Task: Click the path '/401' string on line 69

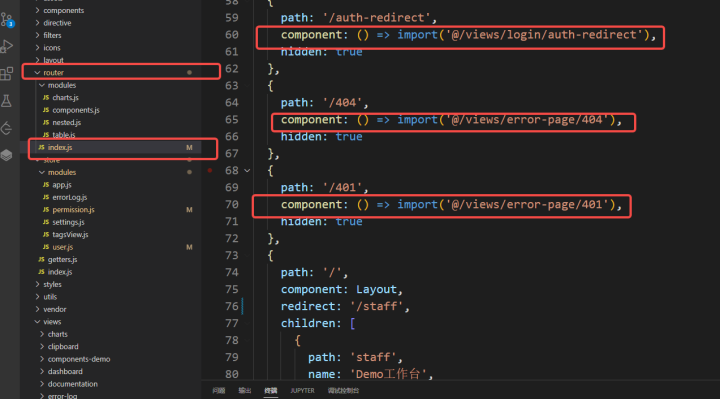Action: tap(342, 187)
